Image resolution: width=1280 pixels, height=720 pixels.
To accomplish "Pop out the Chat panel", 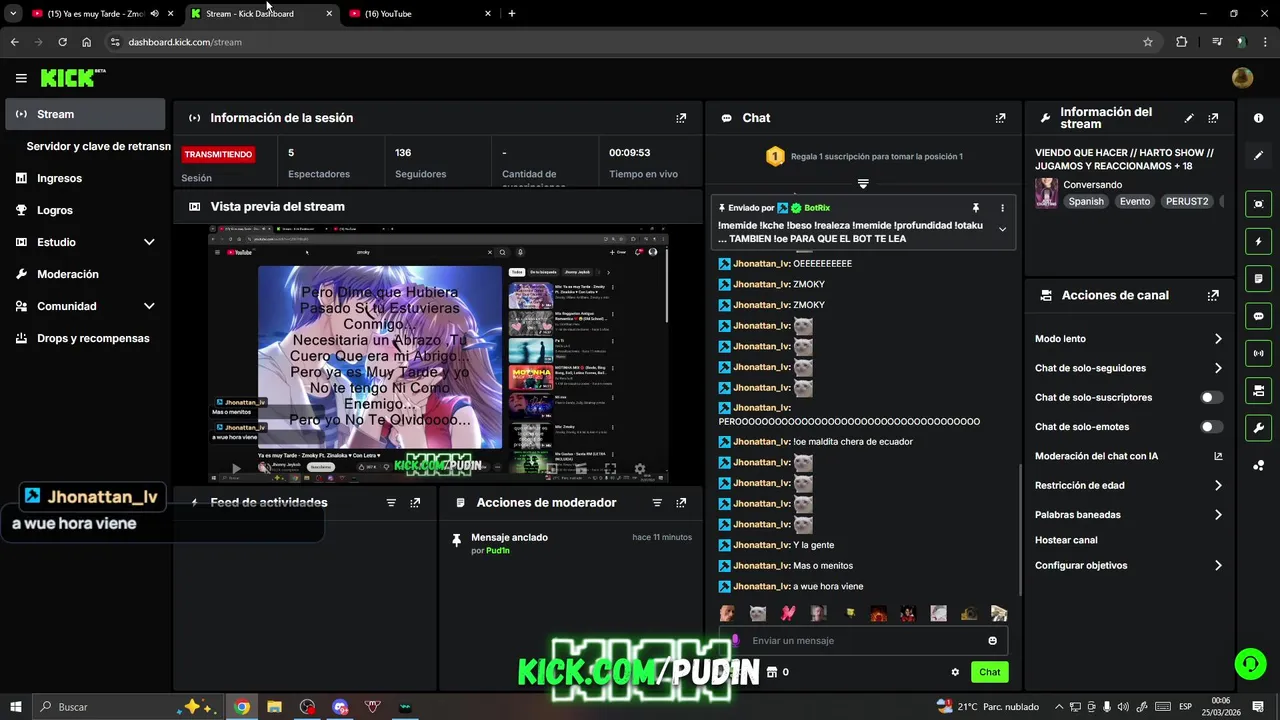I will pos(1000,118).
